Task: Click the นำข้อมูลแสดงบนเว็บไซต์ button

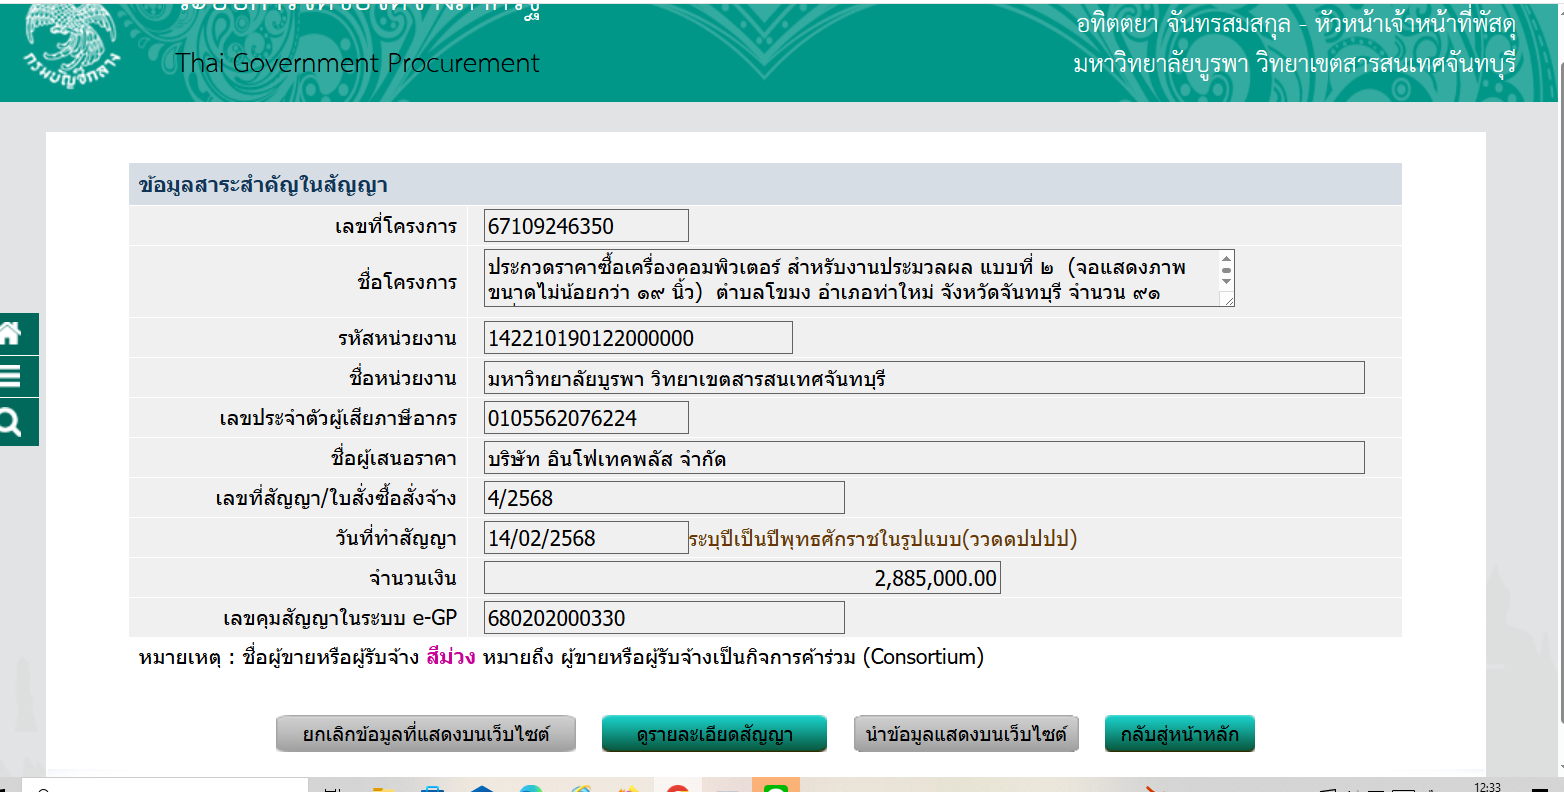Action: coord(965,735)
